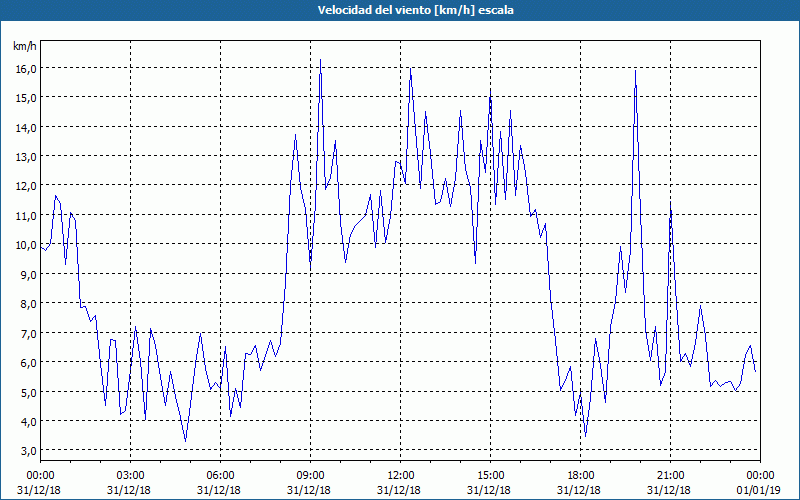The width and height of the screenshot is (800, 500).
Task: Click the '14,0' y-axis label
Action: 26,128
